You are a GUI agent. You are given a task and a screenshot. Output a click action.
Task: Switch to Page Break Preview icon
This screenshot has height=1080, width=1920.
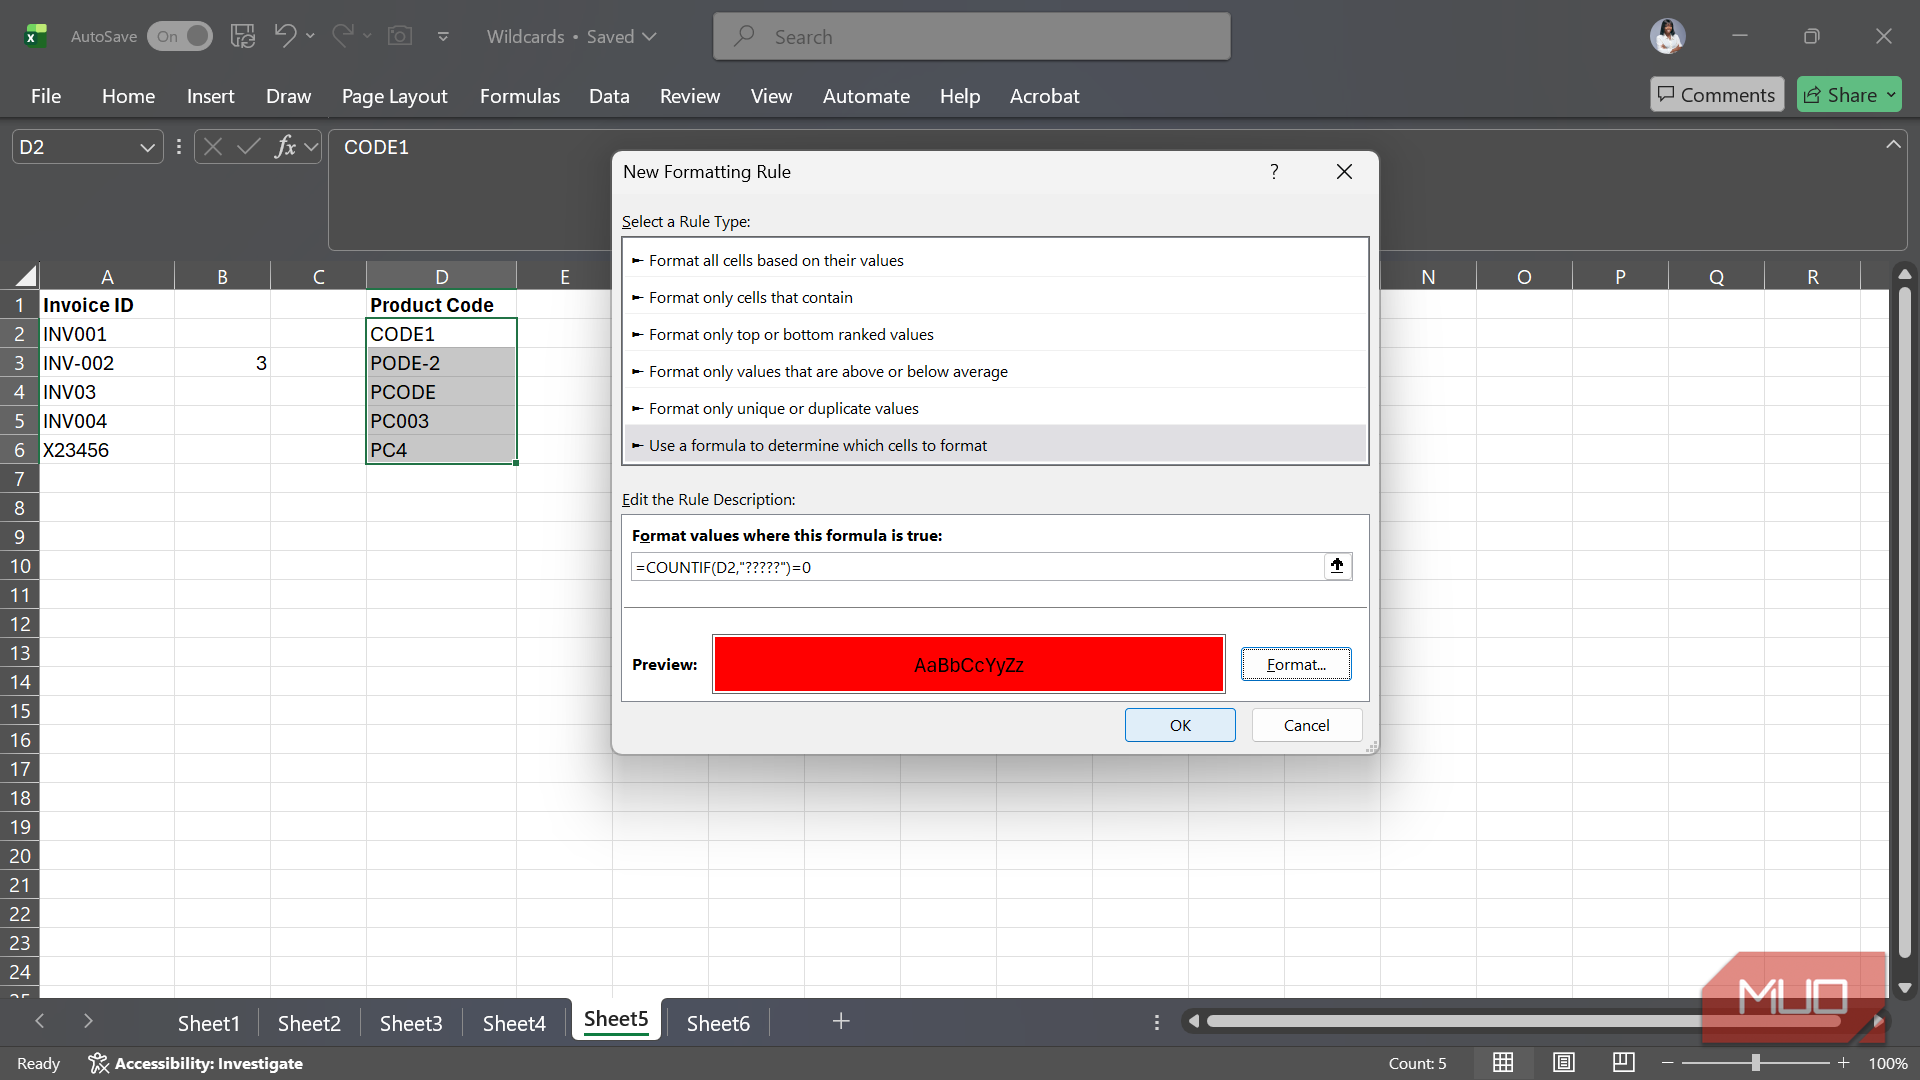1624,1063
